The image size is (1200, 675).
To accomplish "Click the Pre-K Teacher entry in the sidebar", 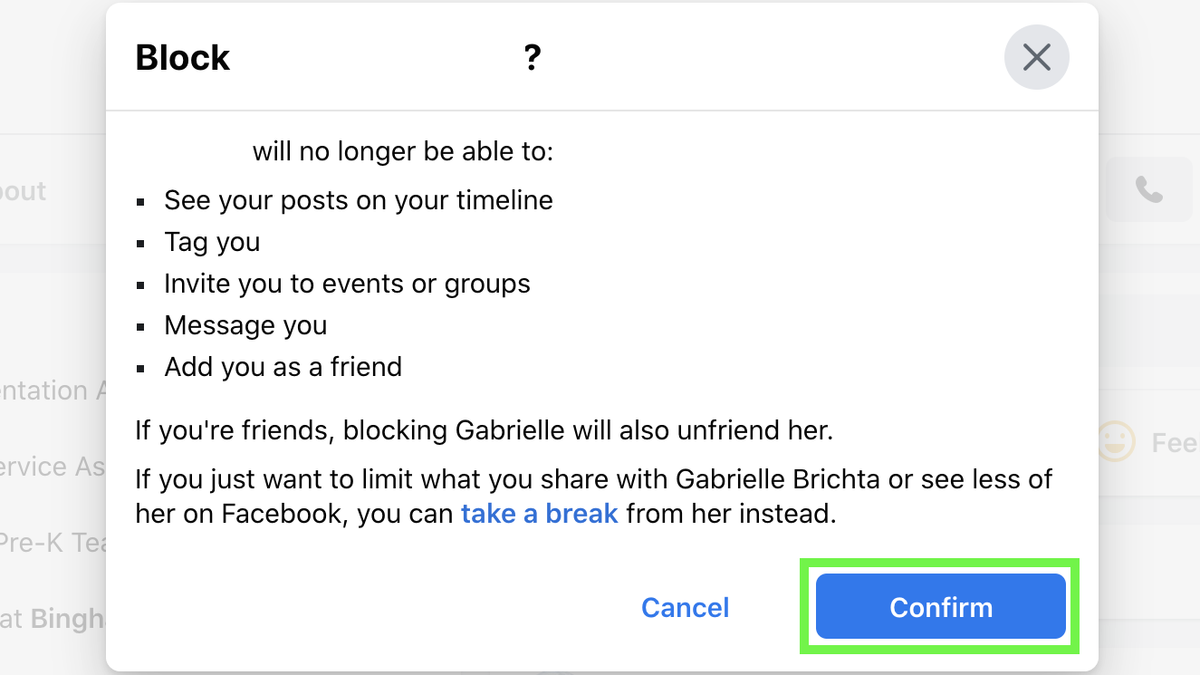I will (x=45, y=543).
